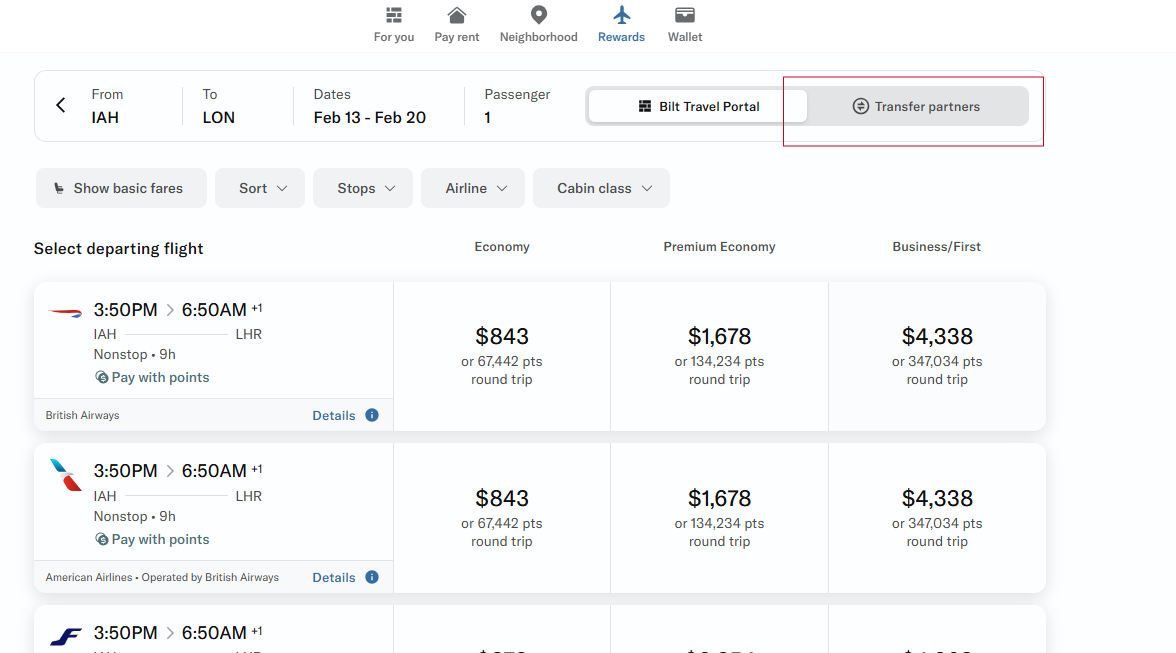This screenshot has height=653, width=1176.
Task: Switch to Bilt Travel Portal view
Action: (x=698, y=106)
